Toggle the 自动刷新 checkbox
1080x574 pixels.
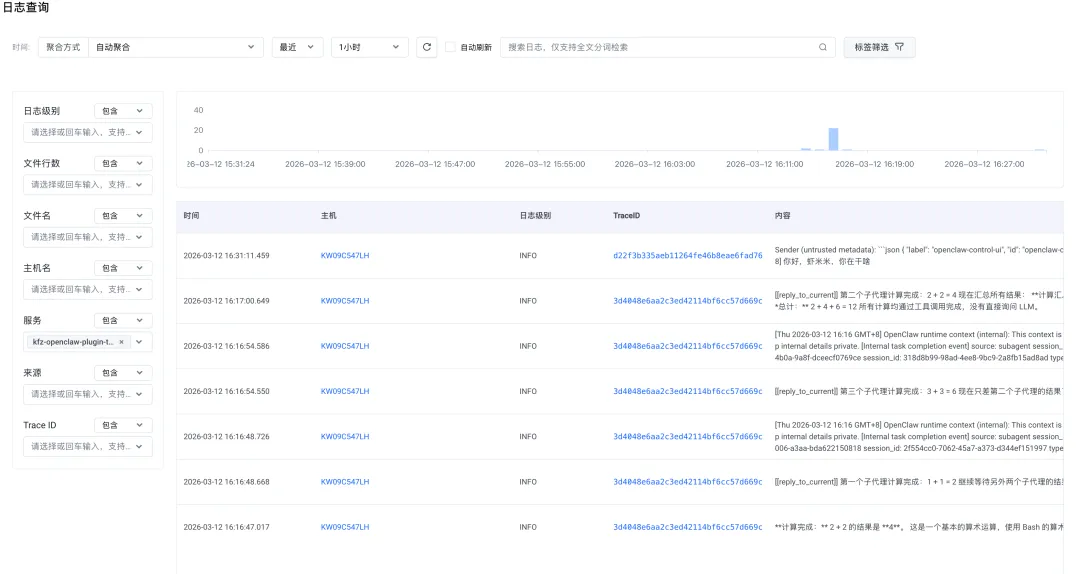pyautogui.click(x=450, y=47)
